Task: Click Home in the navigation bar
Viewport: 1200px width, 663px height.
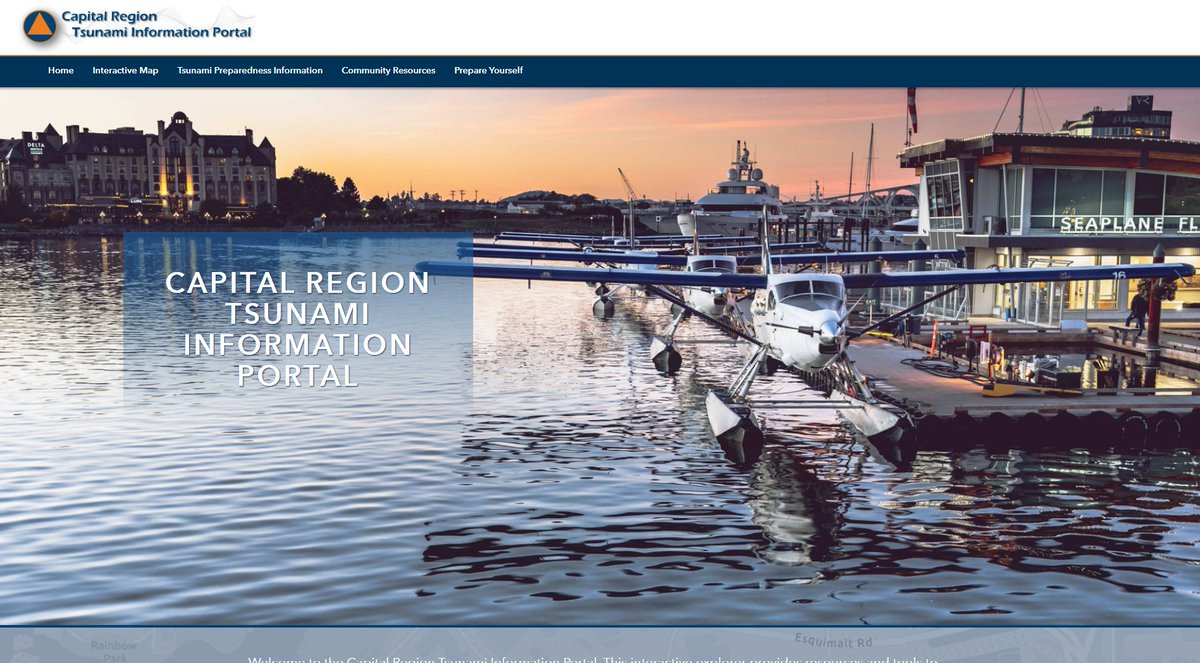Action: [60, 70]
